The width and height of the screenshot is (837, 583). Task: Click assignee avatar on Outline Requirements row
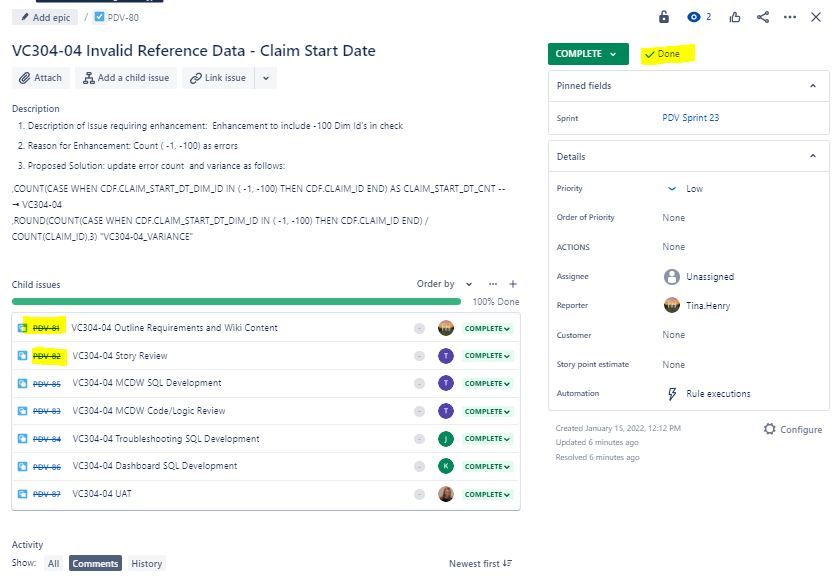tap(446, 328)
